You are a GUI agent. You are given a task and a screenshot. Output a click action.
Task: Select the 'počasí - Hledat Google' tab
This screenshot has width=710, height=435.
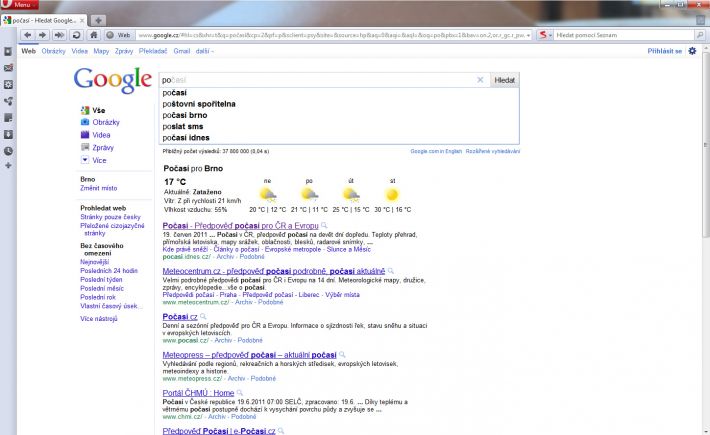point(43,20)
